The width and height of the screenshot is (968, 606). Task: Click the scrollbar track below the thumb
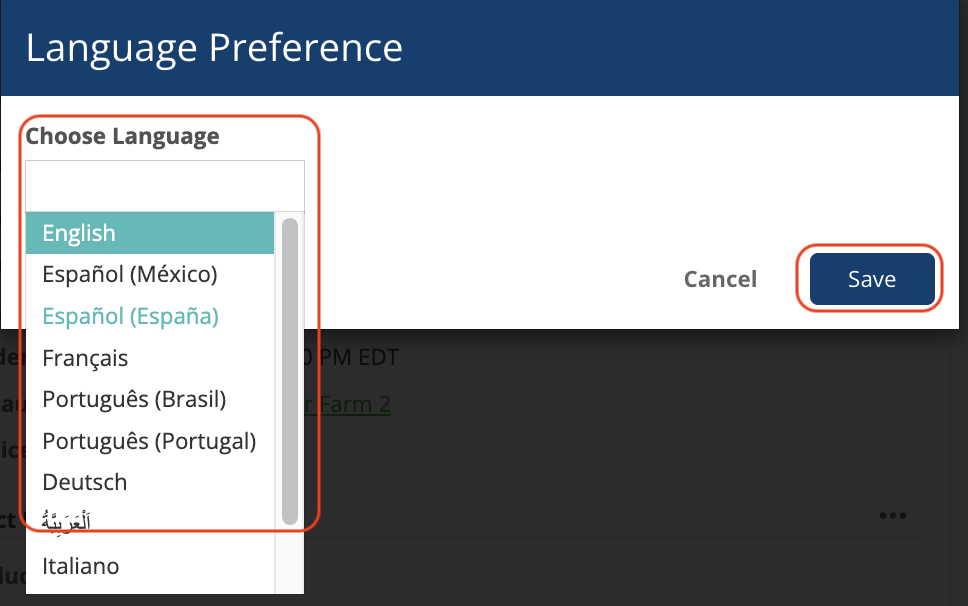290,558
